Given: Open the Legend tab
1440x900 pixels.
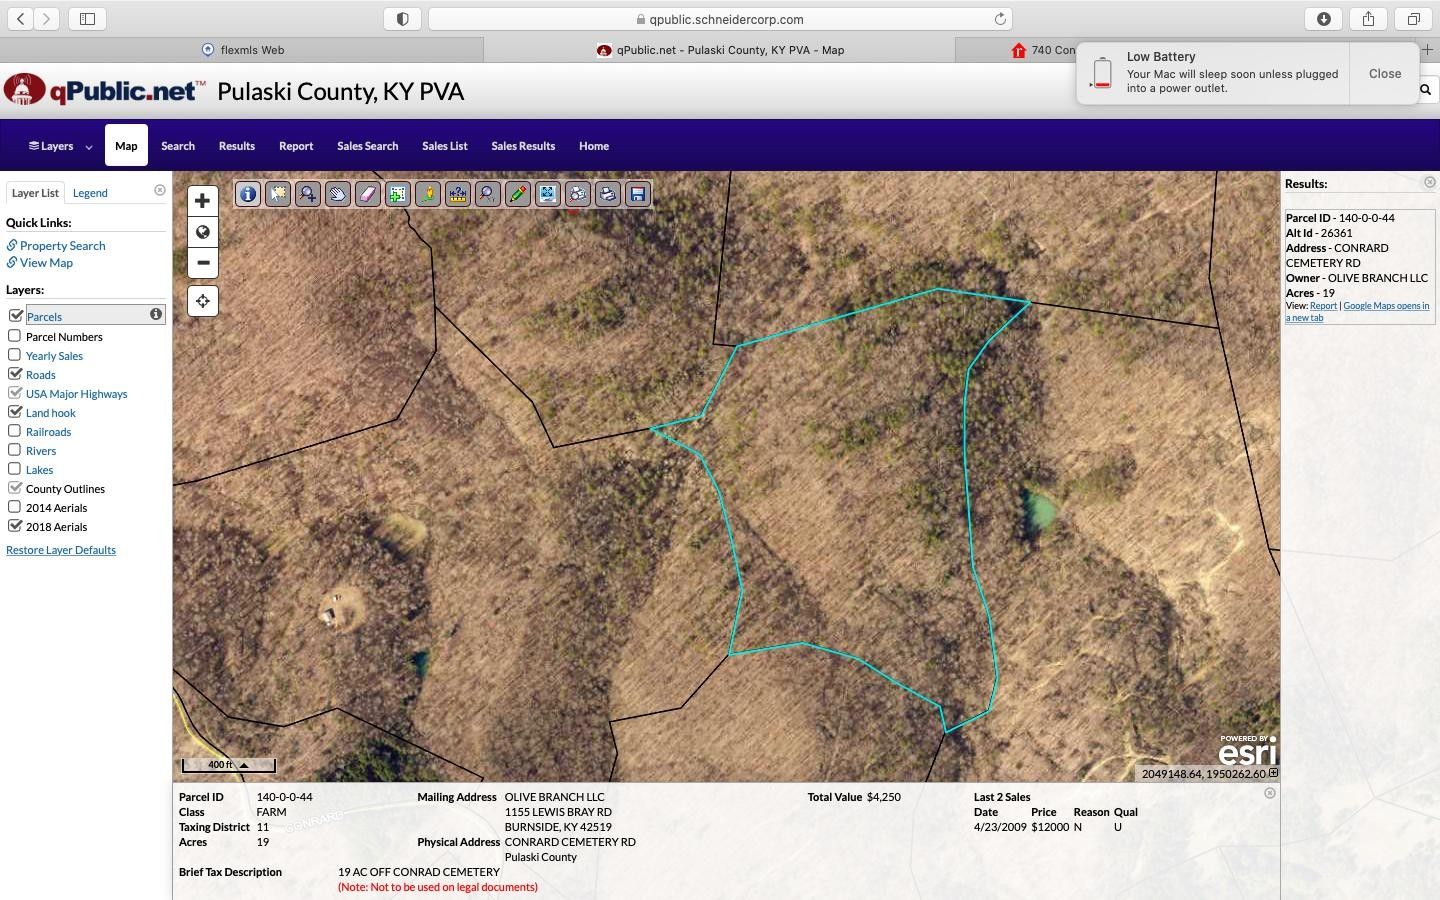Looking at the screenshot, I should click(90, 193).
